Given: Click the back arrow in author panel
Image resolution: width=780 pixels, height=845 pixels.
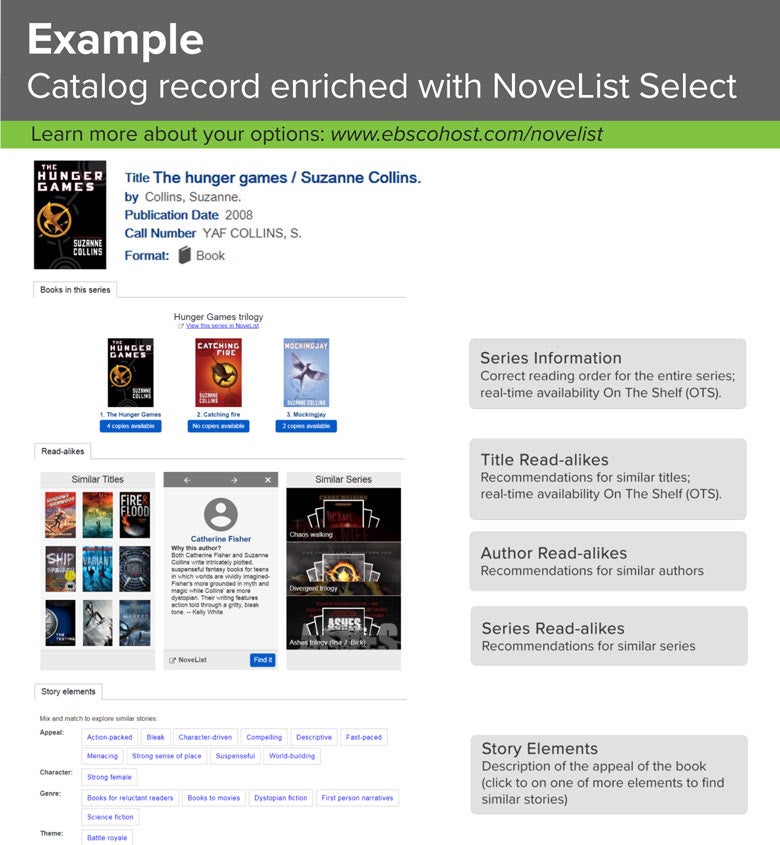Looking at the screenshot, I should [187, 480].
